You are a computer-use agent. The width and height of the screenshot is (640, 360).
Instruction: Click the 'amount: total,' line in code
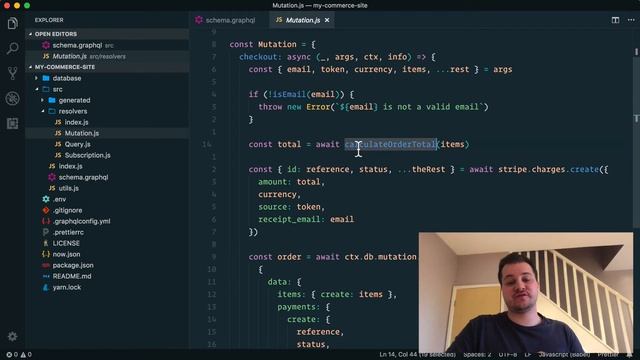[x=291, y=182]
